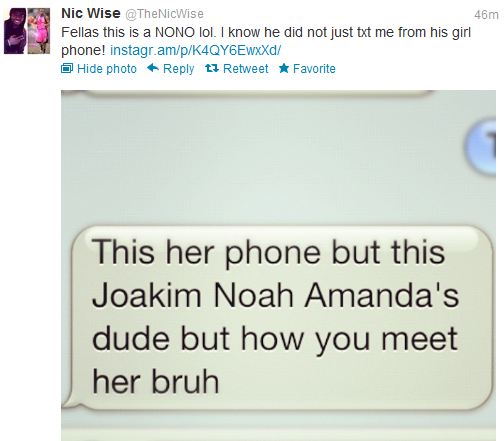Click the Hide photo icon

[x=67, y=69]
